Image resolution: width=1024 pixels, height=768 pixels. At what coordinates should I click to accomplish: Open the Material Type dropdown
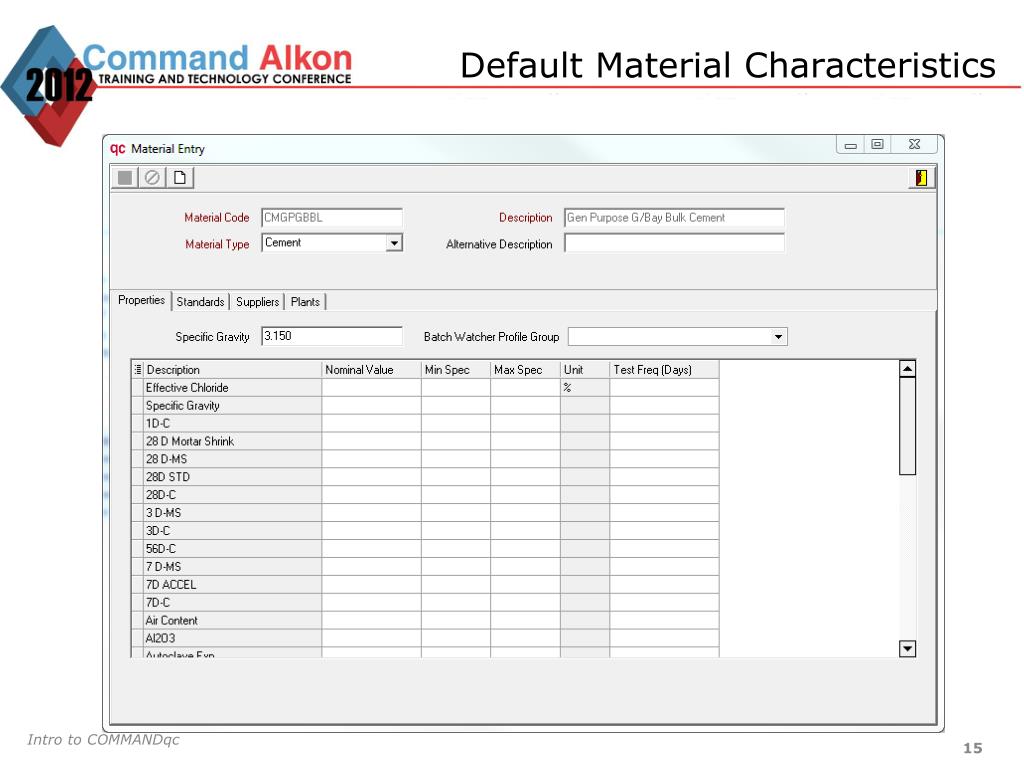coord(394,243)
